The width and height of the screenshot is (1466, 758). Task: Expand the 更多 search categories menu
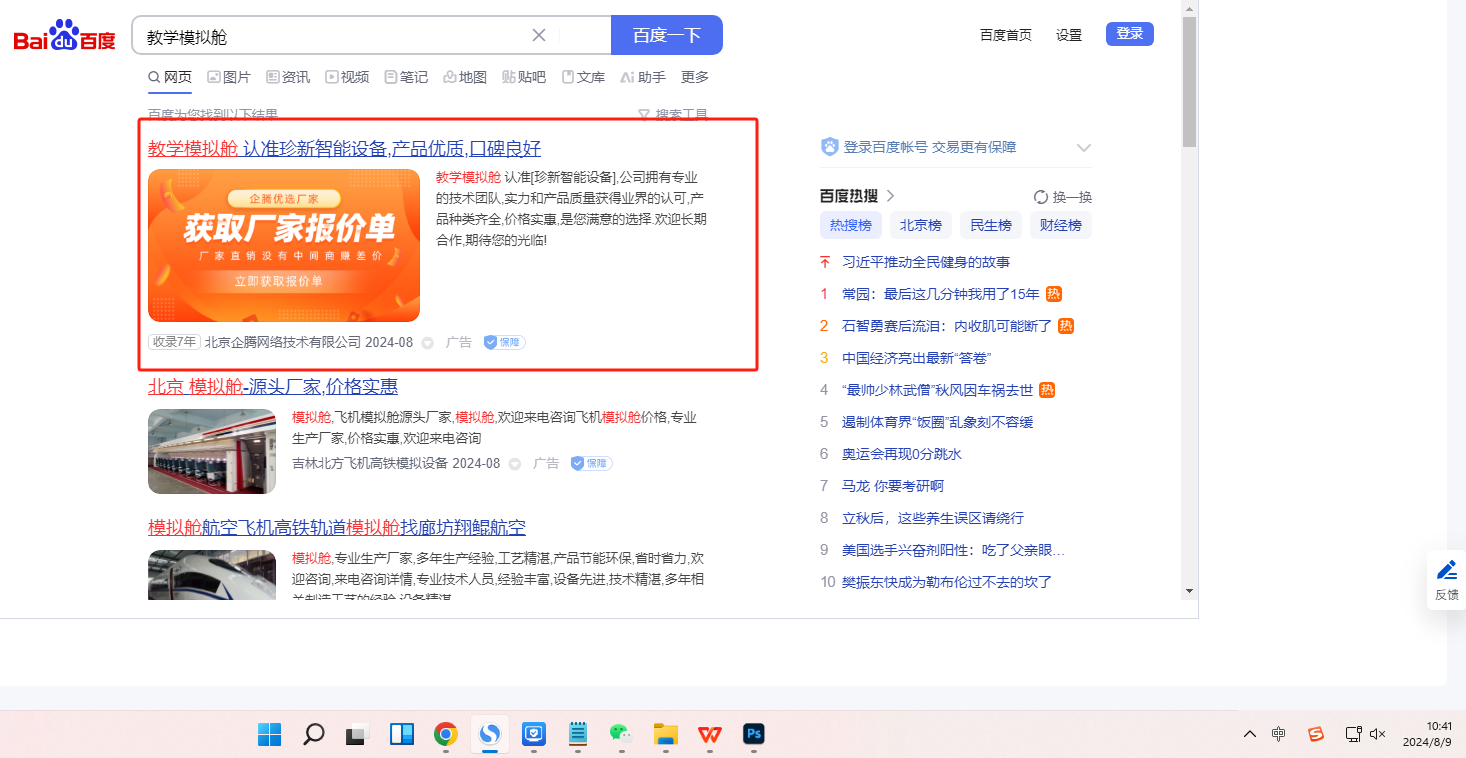point(695,77)
